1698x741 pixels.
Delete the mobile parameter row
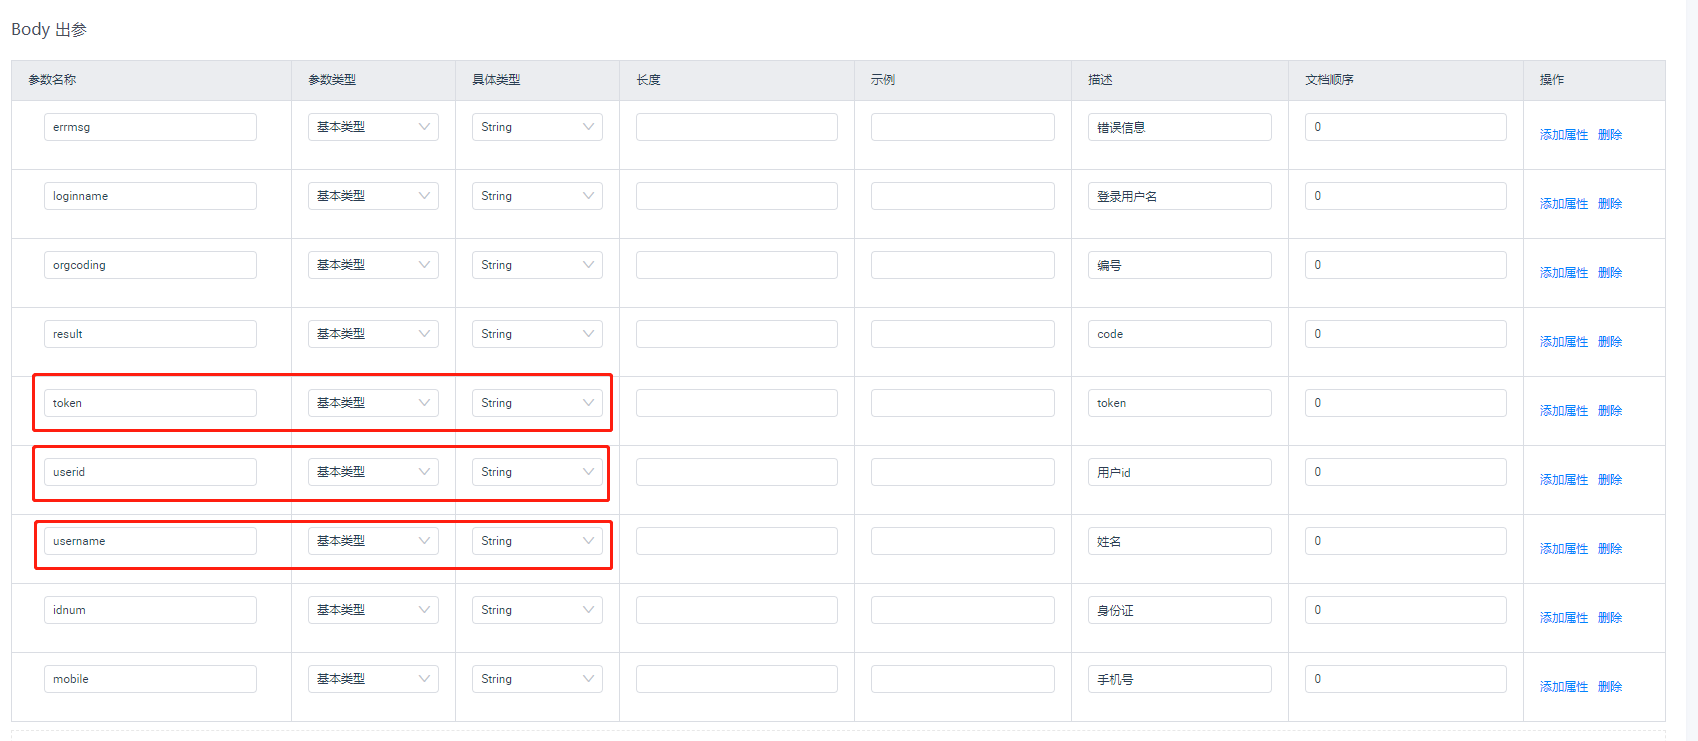tap(1610, 687)
